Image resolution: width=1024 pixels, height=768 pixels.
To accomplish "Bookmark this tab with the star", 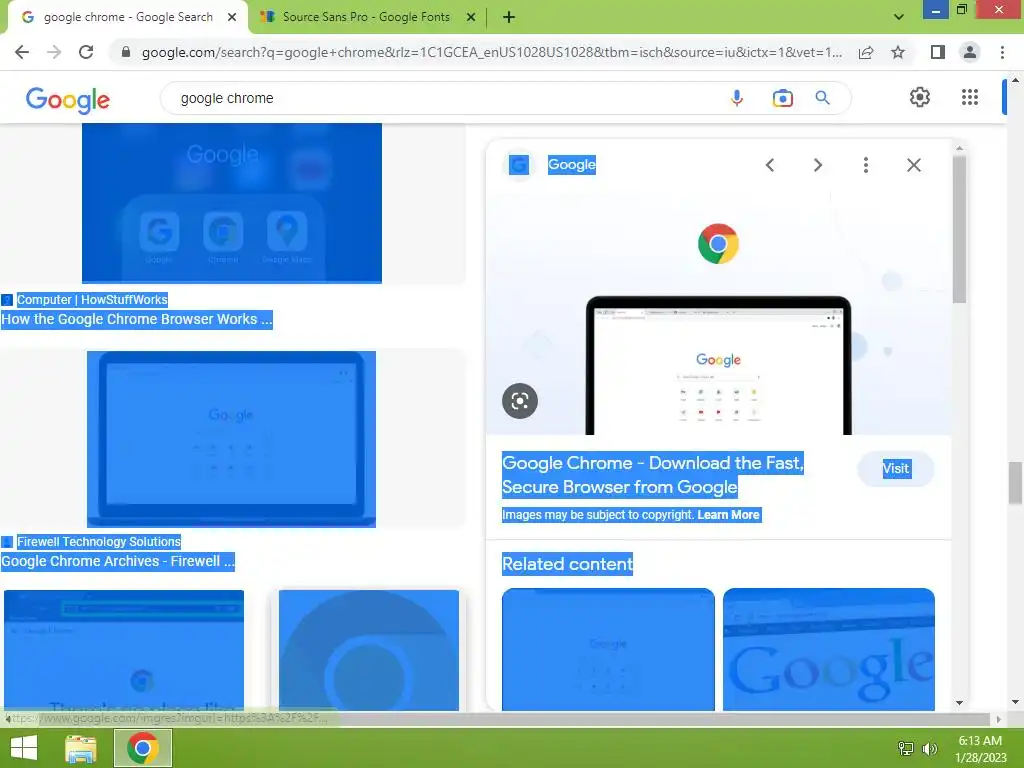I will click(898, 52).
